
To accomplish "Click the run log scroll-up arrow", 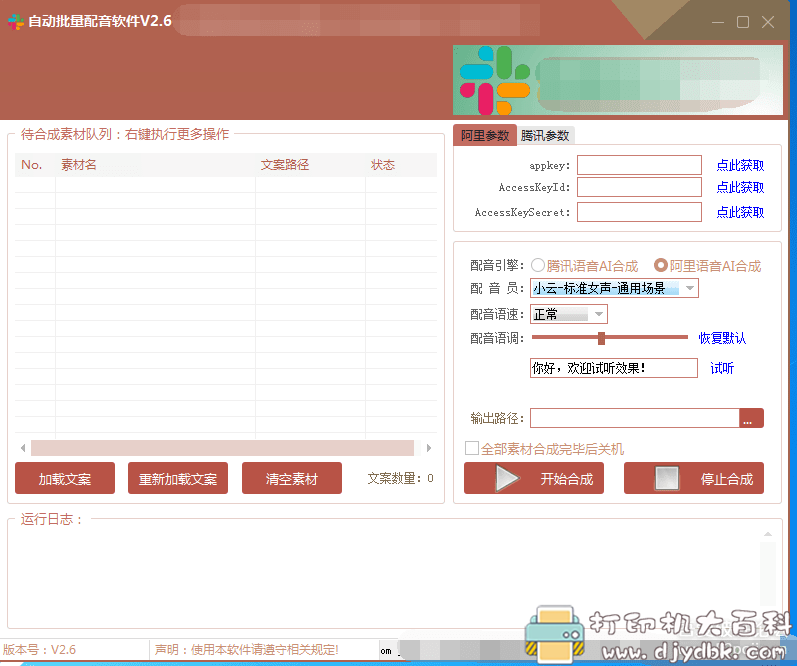I will click(x=768, y=534).
